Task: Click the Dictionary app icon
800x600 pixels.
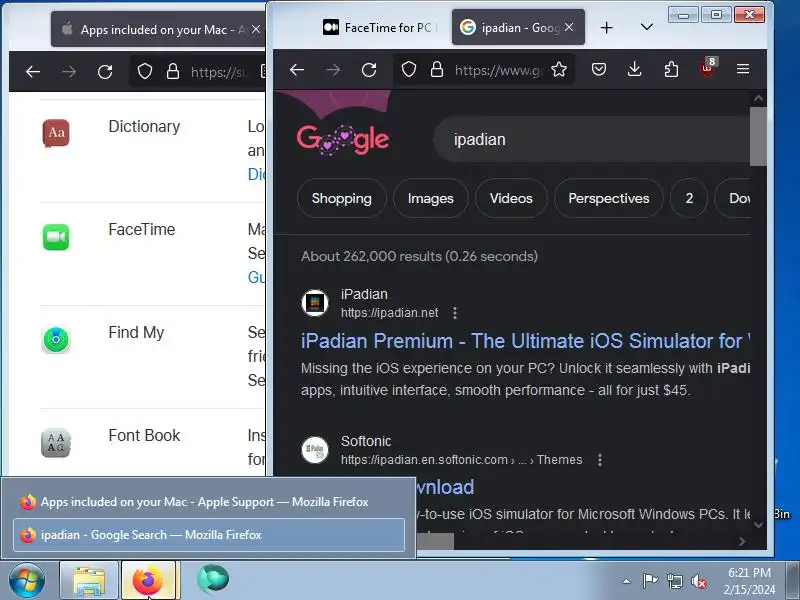Action: tap(56, 133)
